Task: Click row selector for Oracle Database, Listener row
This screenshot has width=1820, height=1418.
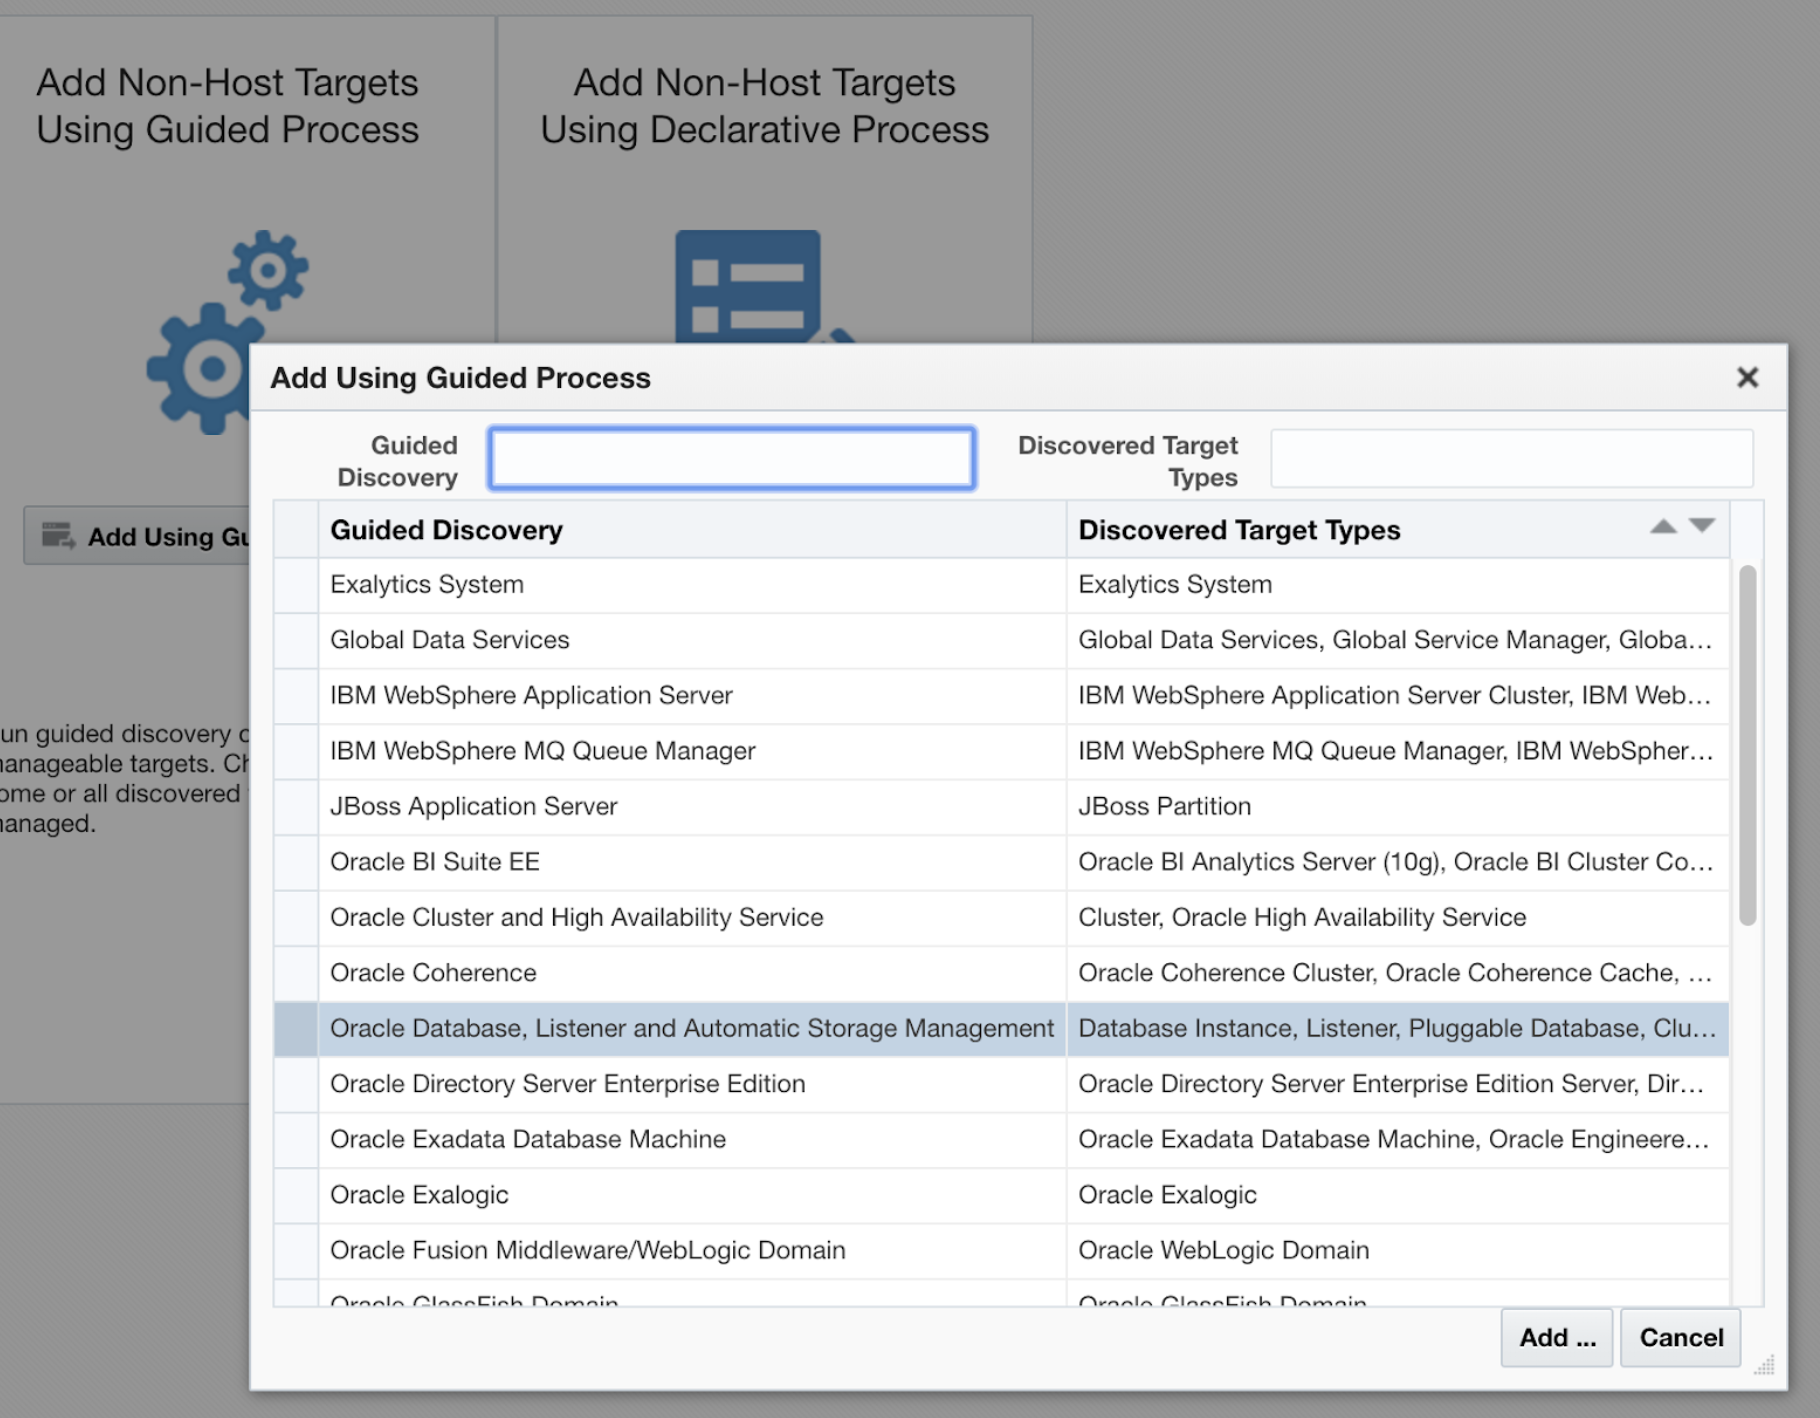Action: click(296, 1029)
